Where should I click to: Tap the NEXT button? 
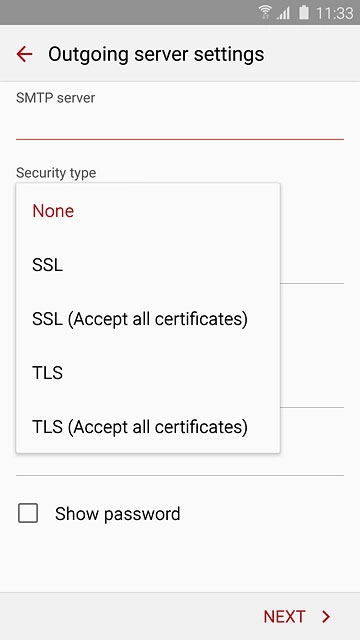pyautogui.click(x=297, y=616)
